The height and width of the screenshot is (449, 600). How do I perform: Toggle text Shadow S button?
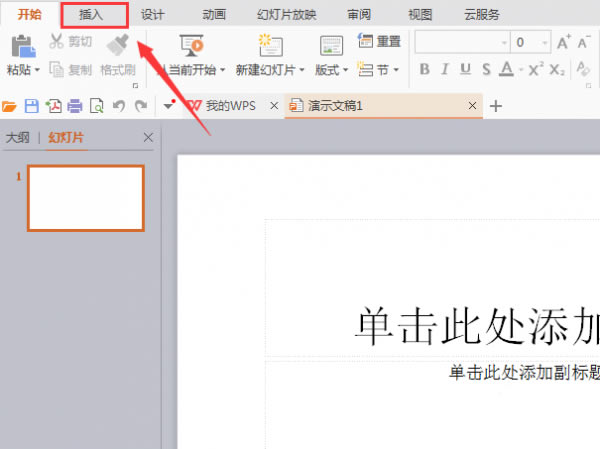(x=486, y=69)
